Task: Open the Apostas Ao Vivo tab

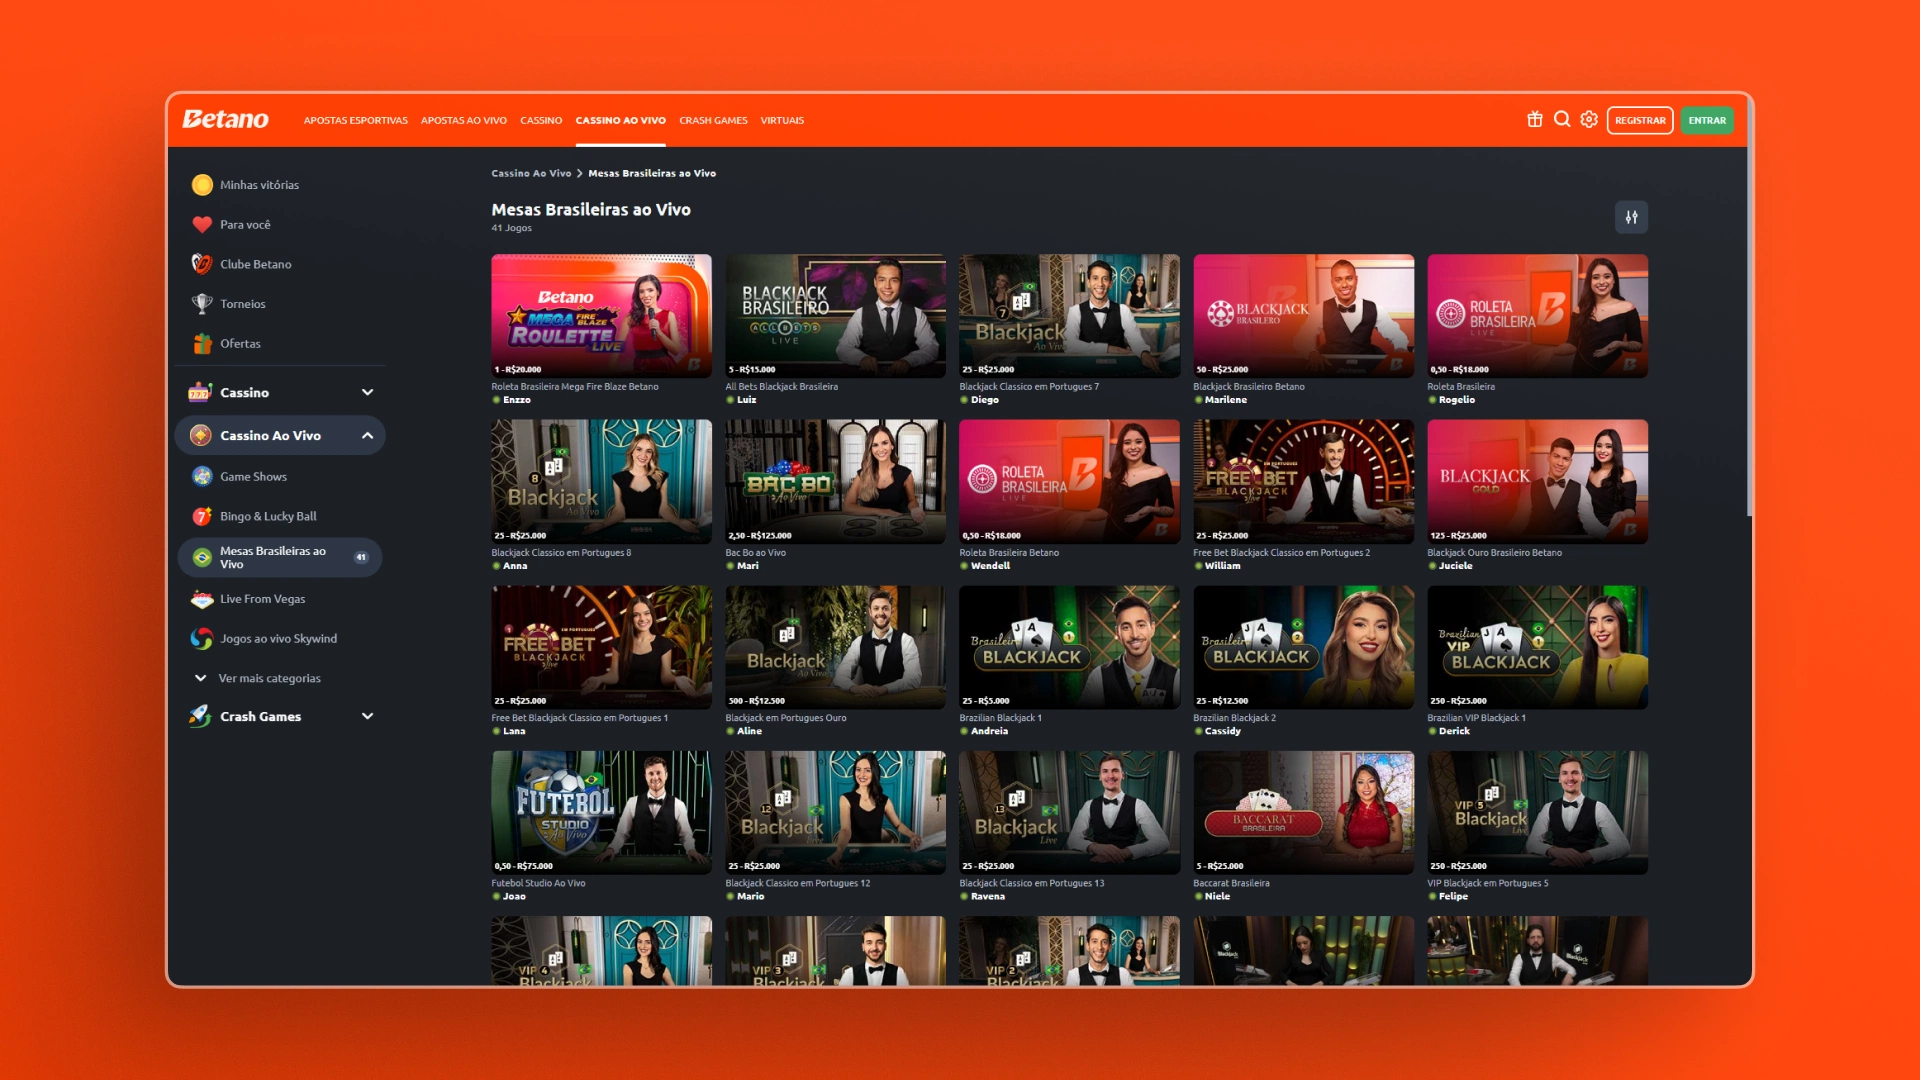Action: [464, 120]
